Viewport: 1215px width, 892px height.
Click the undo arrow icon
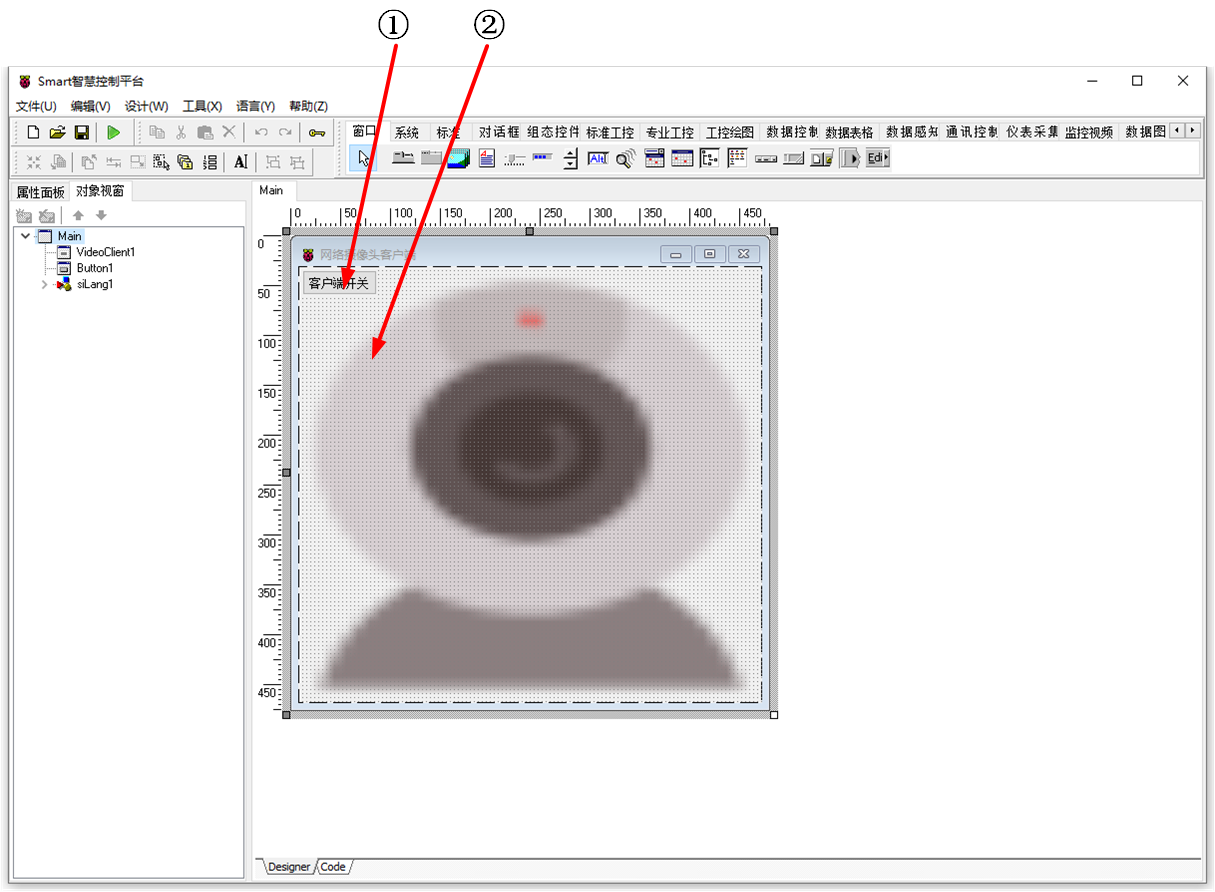coord(261,132)
